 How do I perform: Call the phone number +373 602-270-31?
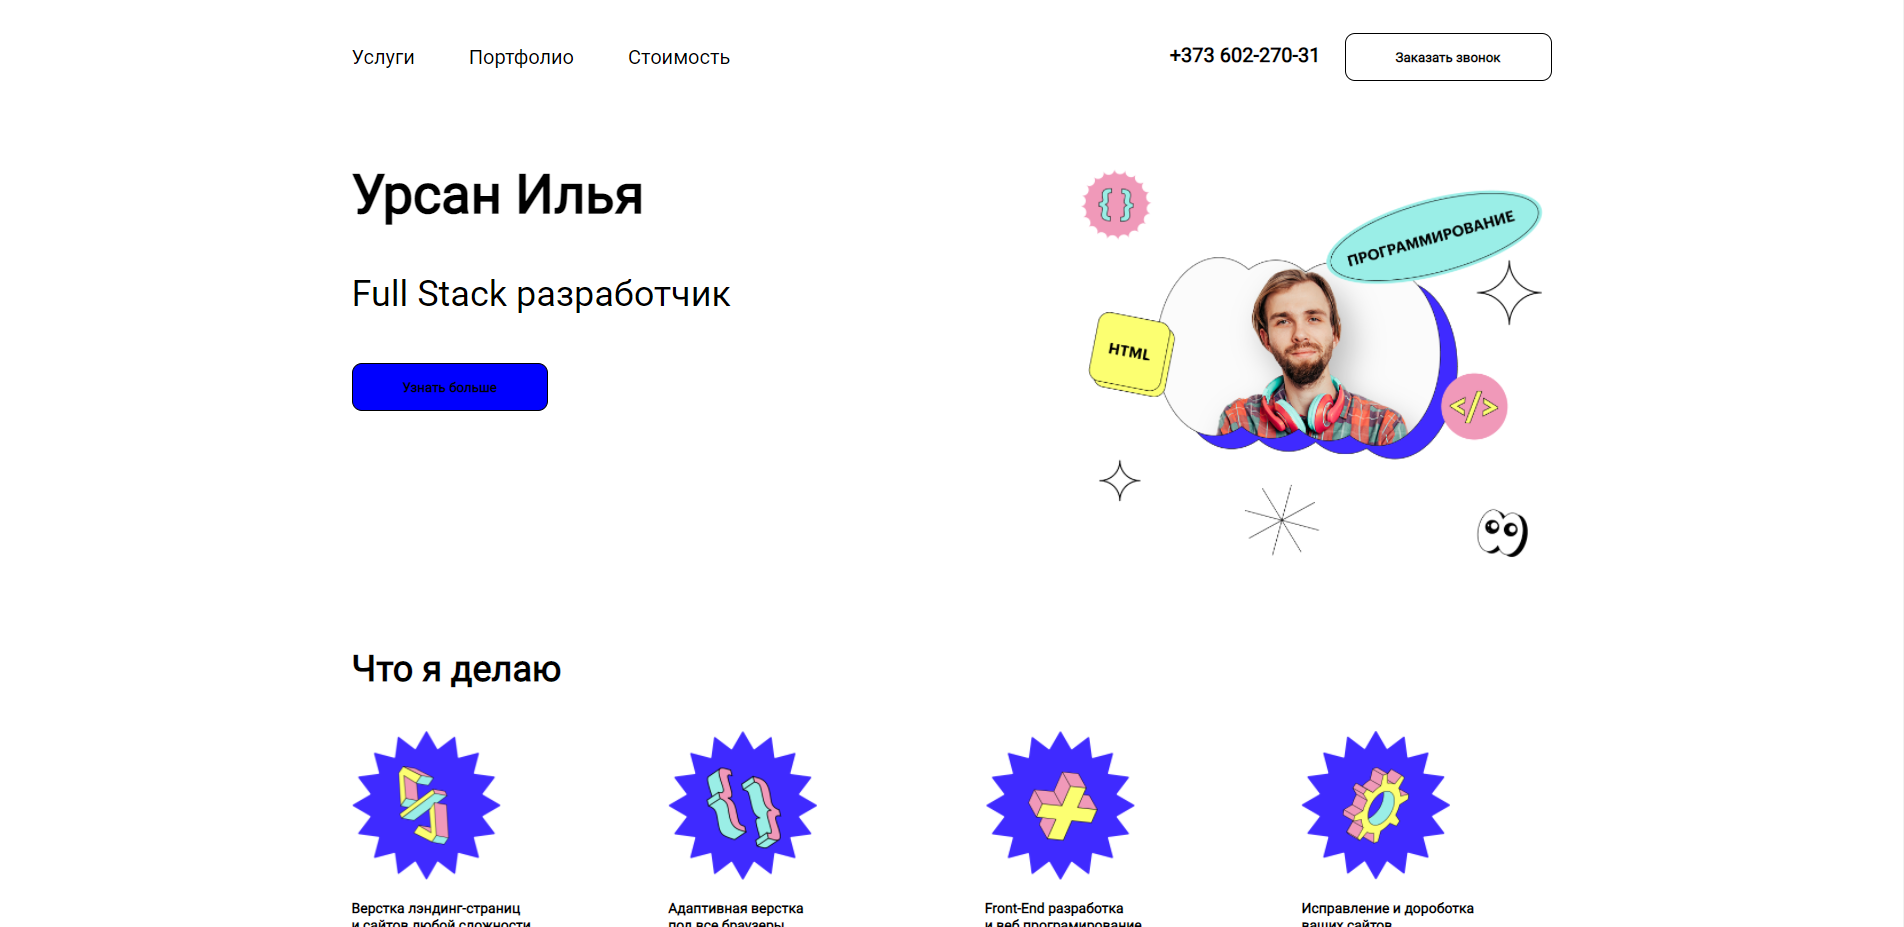pyautogui.click(x=1244, y=56)
